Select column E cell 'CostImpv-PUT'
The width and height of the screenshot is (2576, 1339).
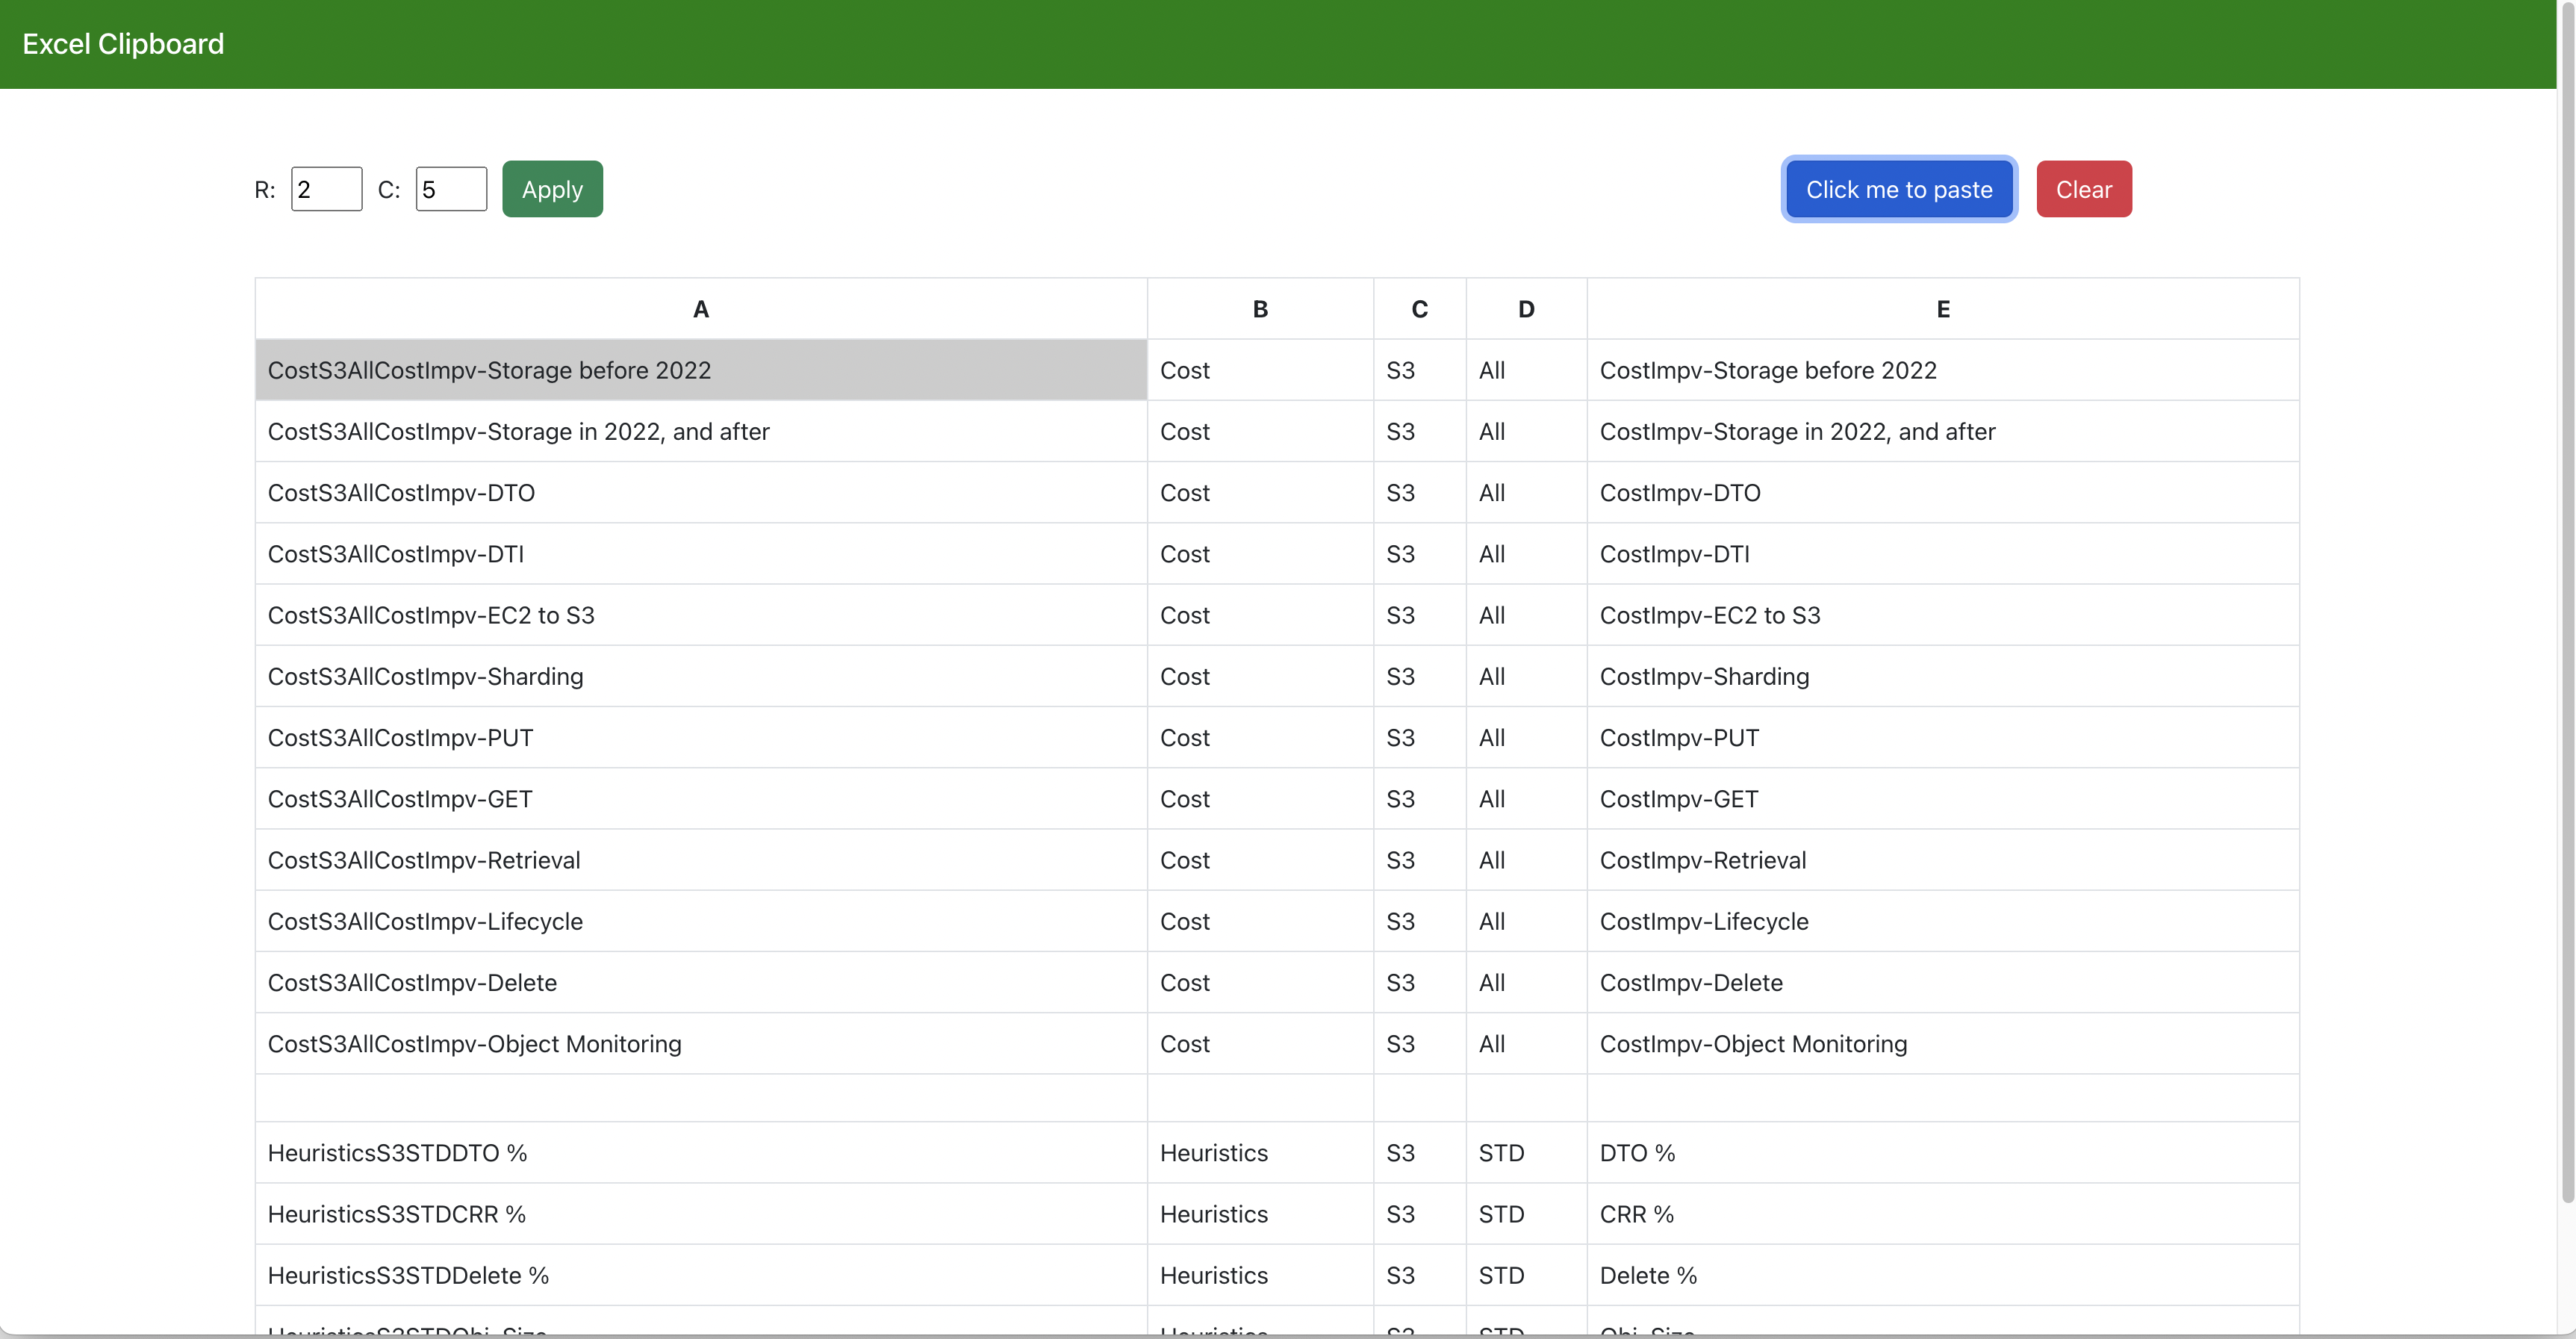click(1943, 738)
